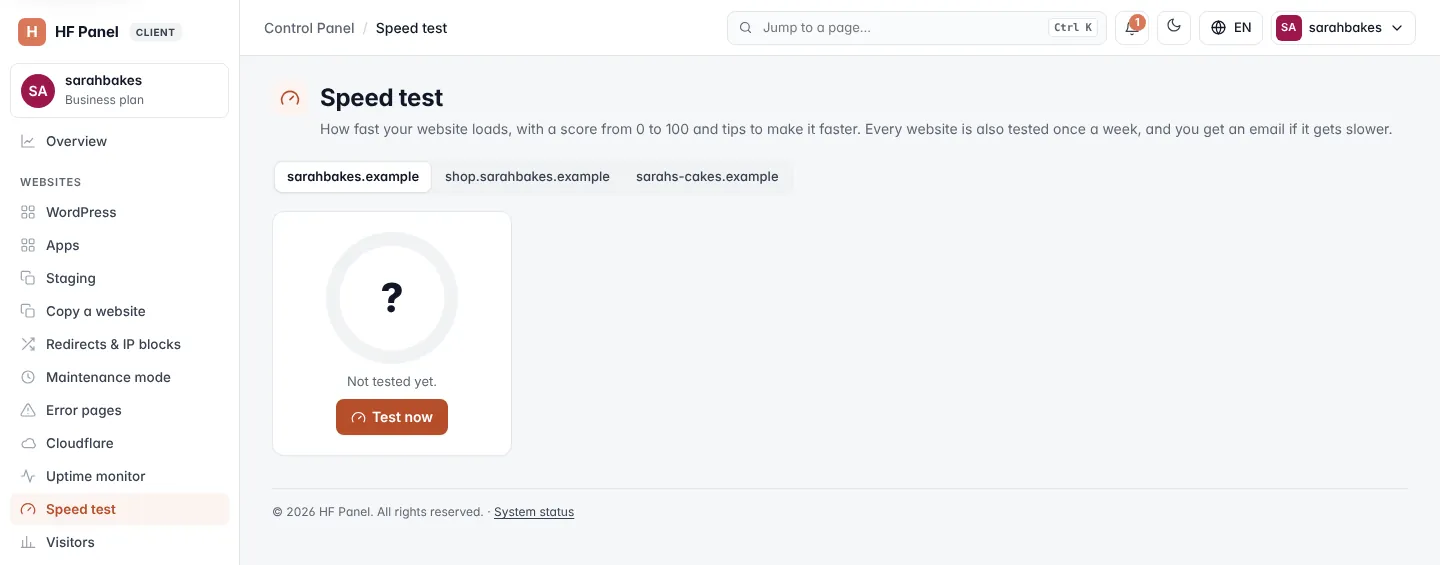Switch to sarahs-cakes.example tab
Image resolution: width=1440 pixels, height=565 pixels.
707,177
